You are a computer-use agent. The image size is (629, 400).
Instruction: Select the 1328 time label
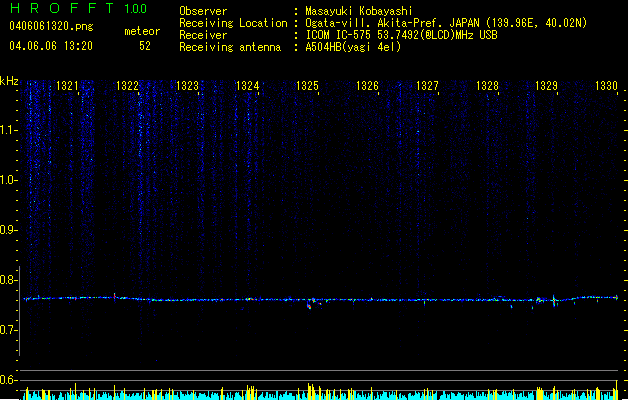coord(487,86)
